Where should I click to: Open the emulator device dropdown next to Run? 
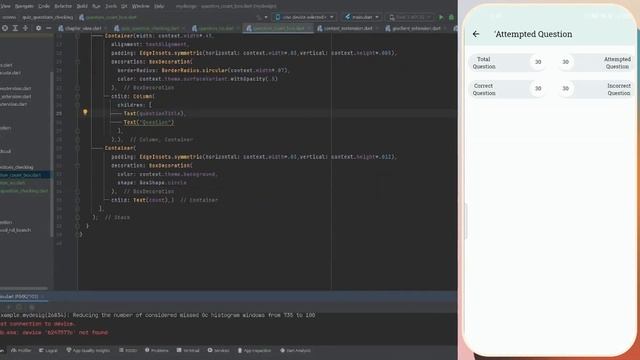(410, 17)
